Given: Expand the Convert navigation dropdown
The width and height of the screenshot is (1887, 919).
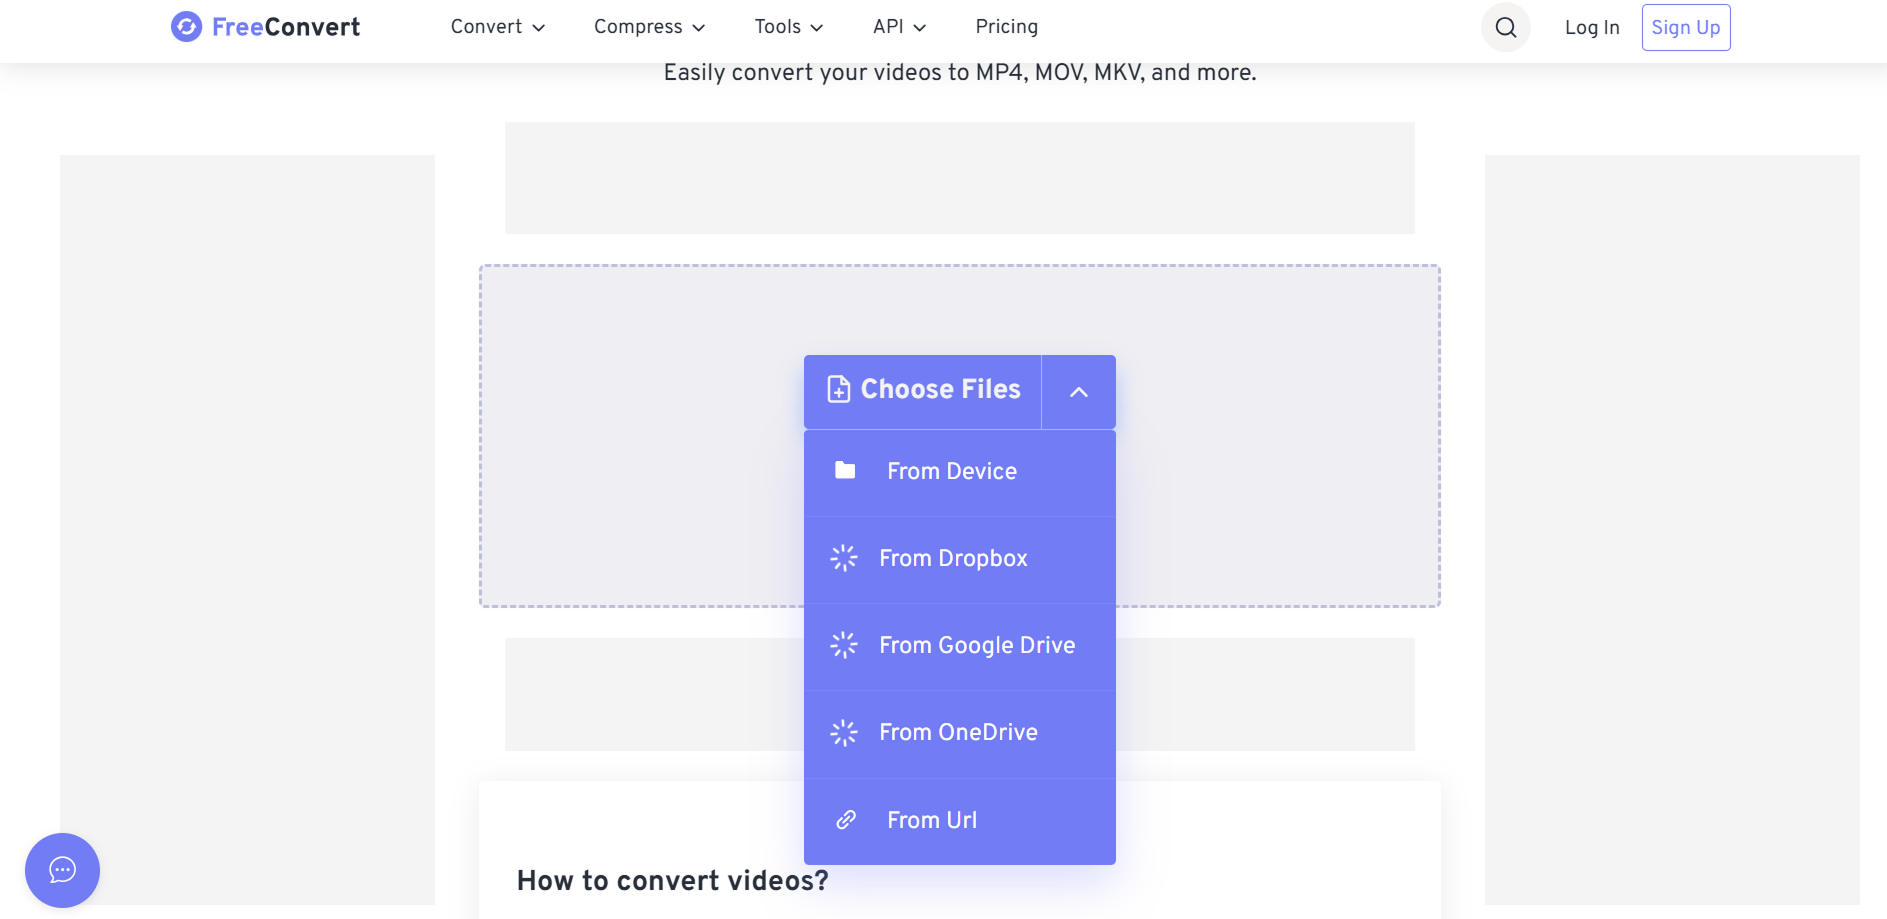Looking at the screenshot, I should pyautogui.click(x=497, y=27).
